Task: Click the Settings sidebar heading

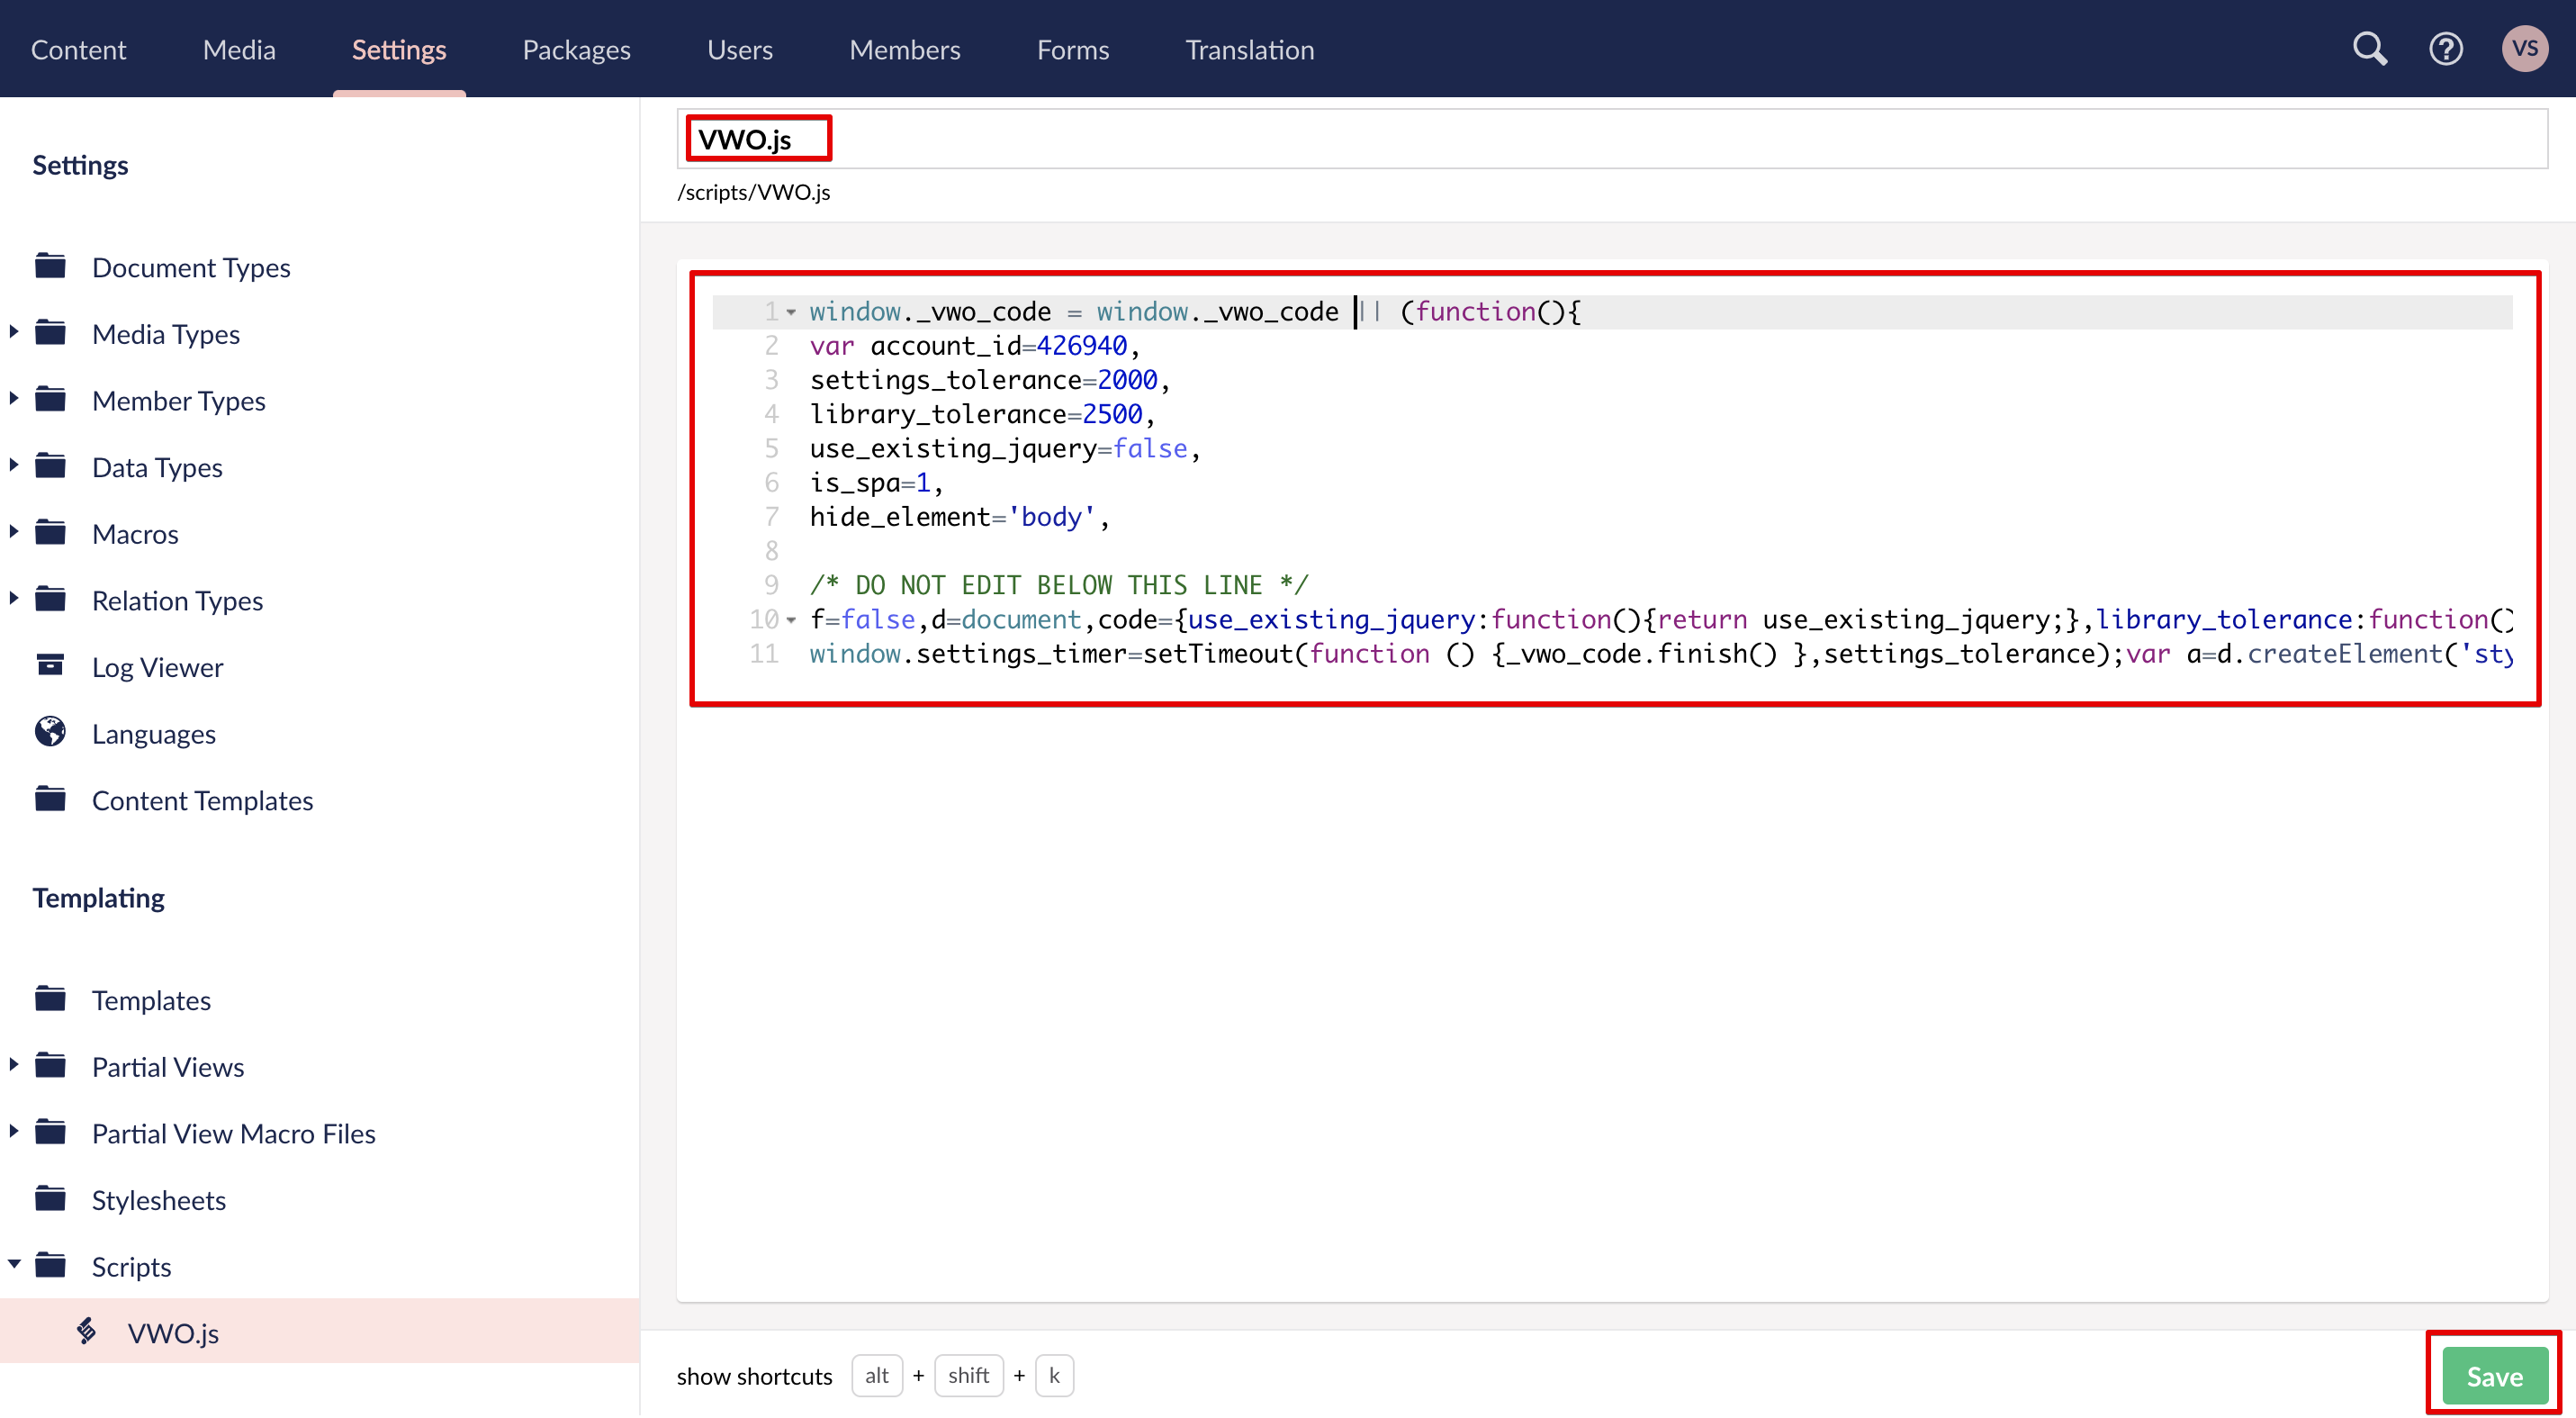Action: pos(80,164)
